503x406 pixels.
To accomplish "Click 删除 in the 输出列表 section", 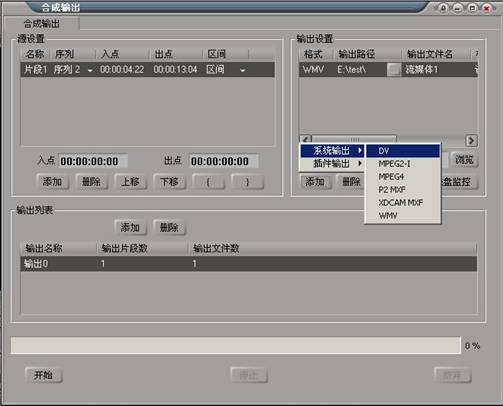I will [169, 228].
